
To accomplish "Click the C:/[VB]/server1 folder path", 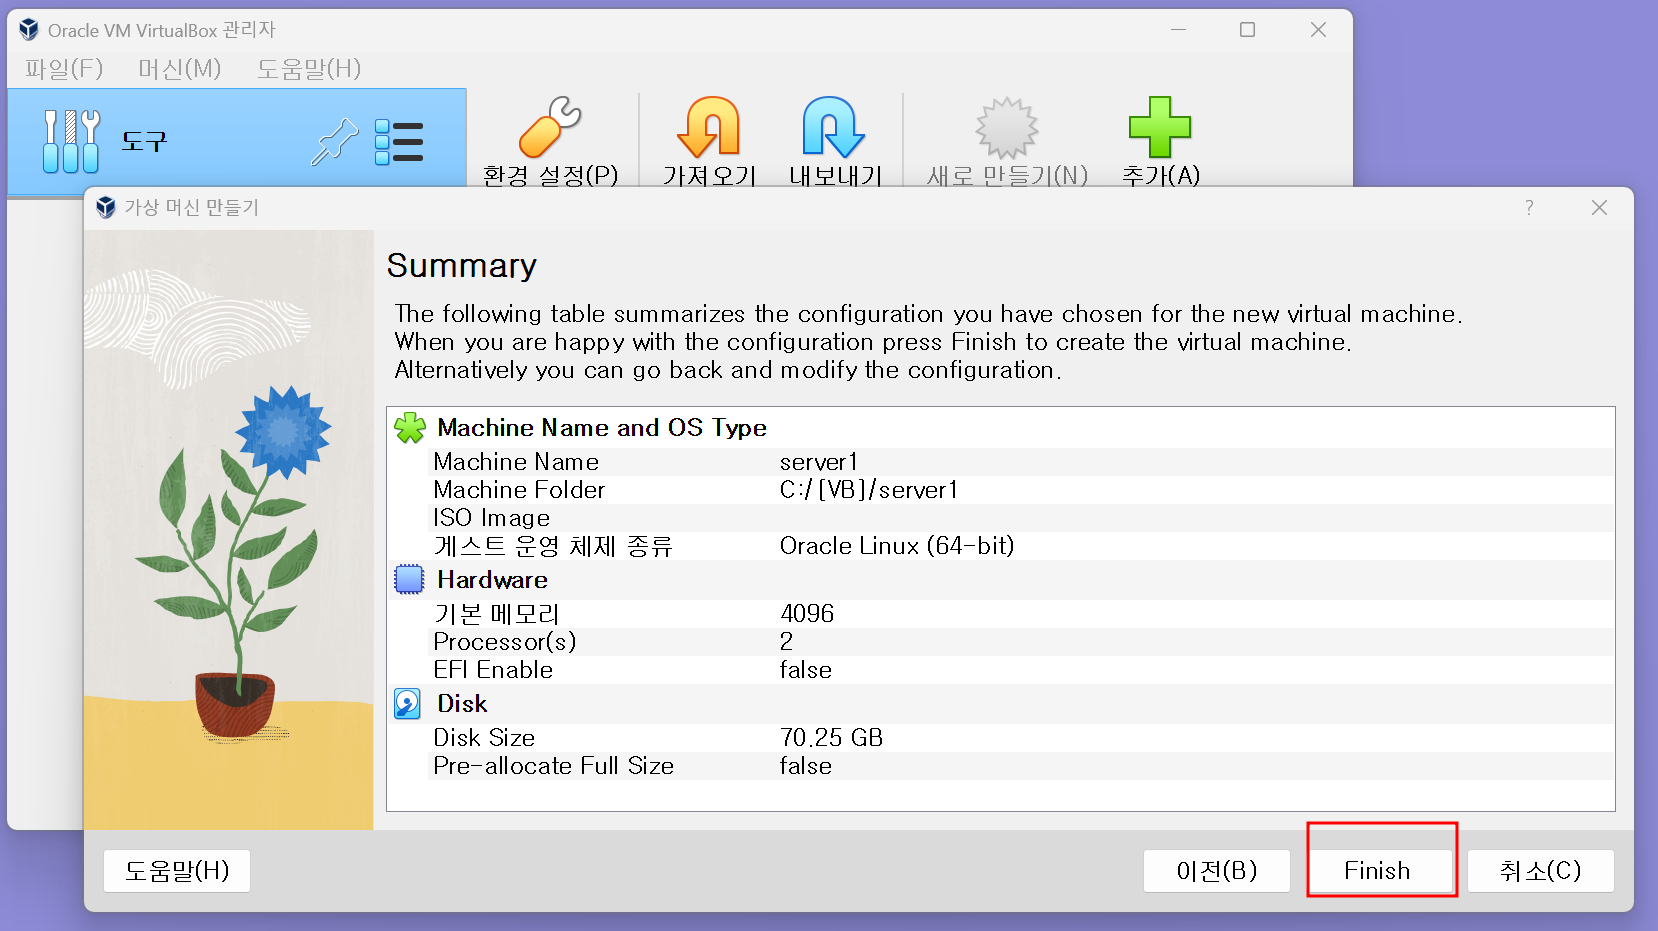I will pyautogui.click(x=868, y=490).
